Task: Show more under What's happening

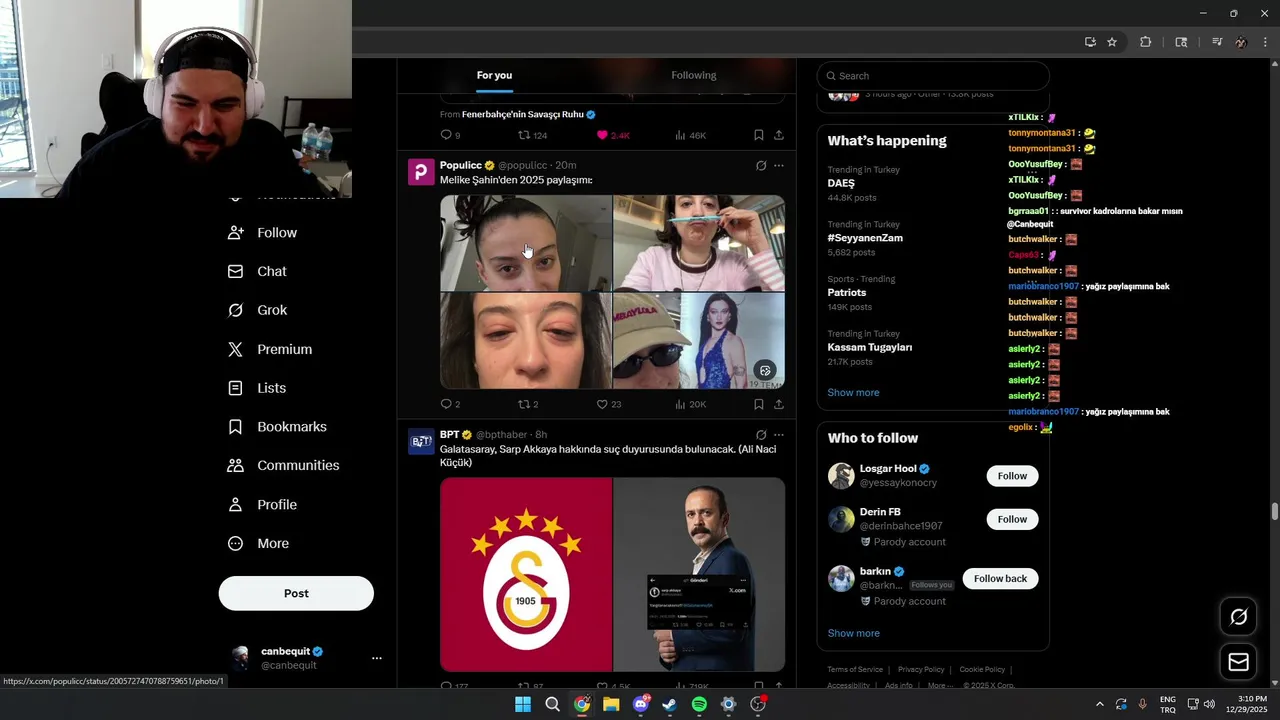Action: tap(853, 393)
